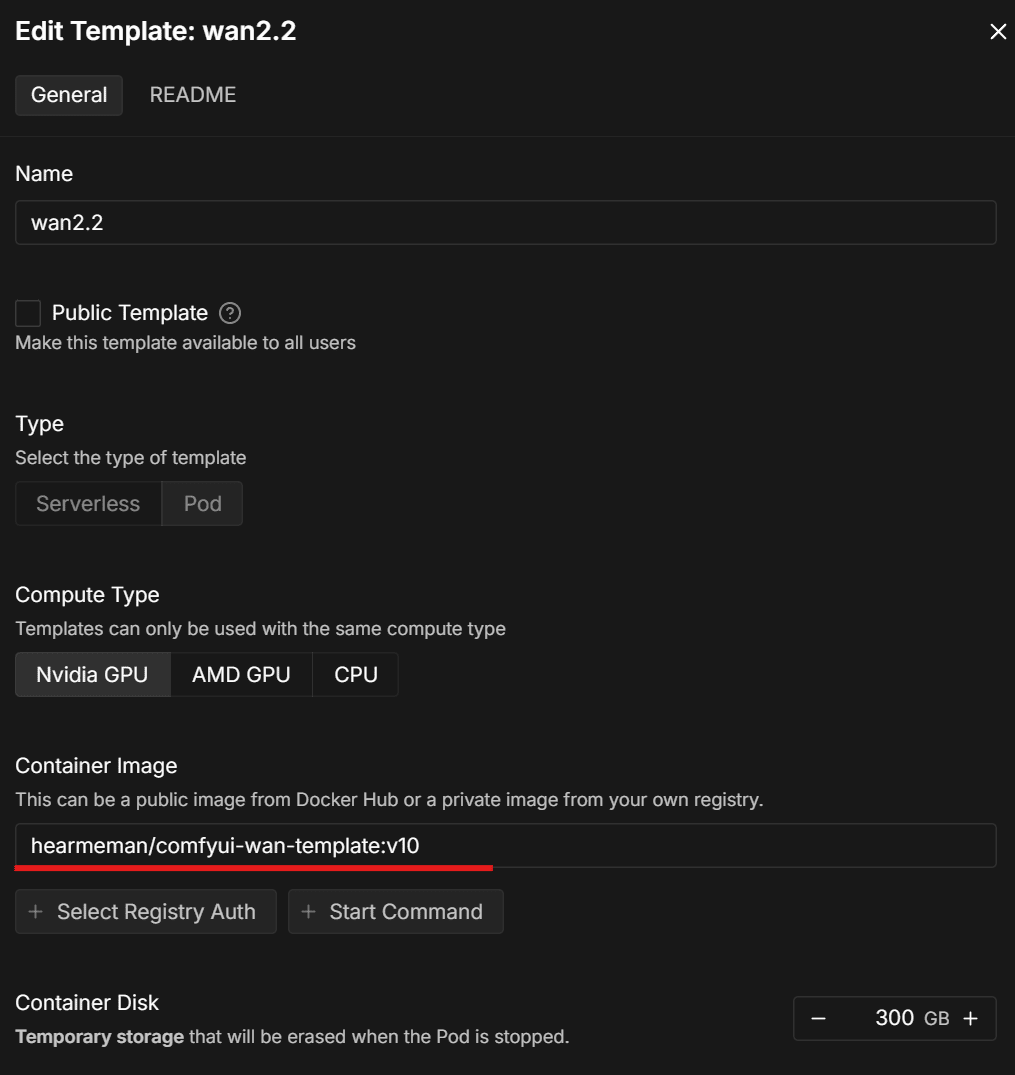Open the Select Registry Auth picker
This screenshot has width=1015, height=1075.
146,912
